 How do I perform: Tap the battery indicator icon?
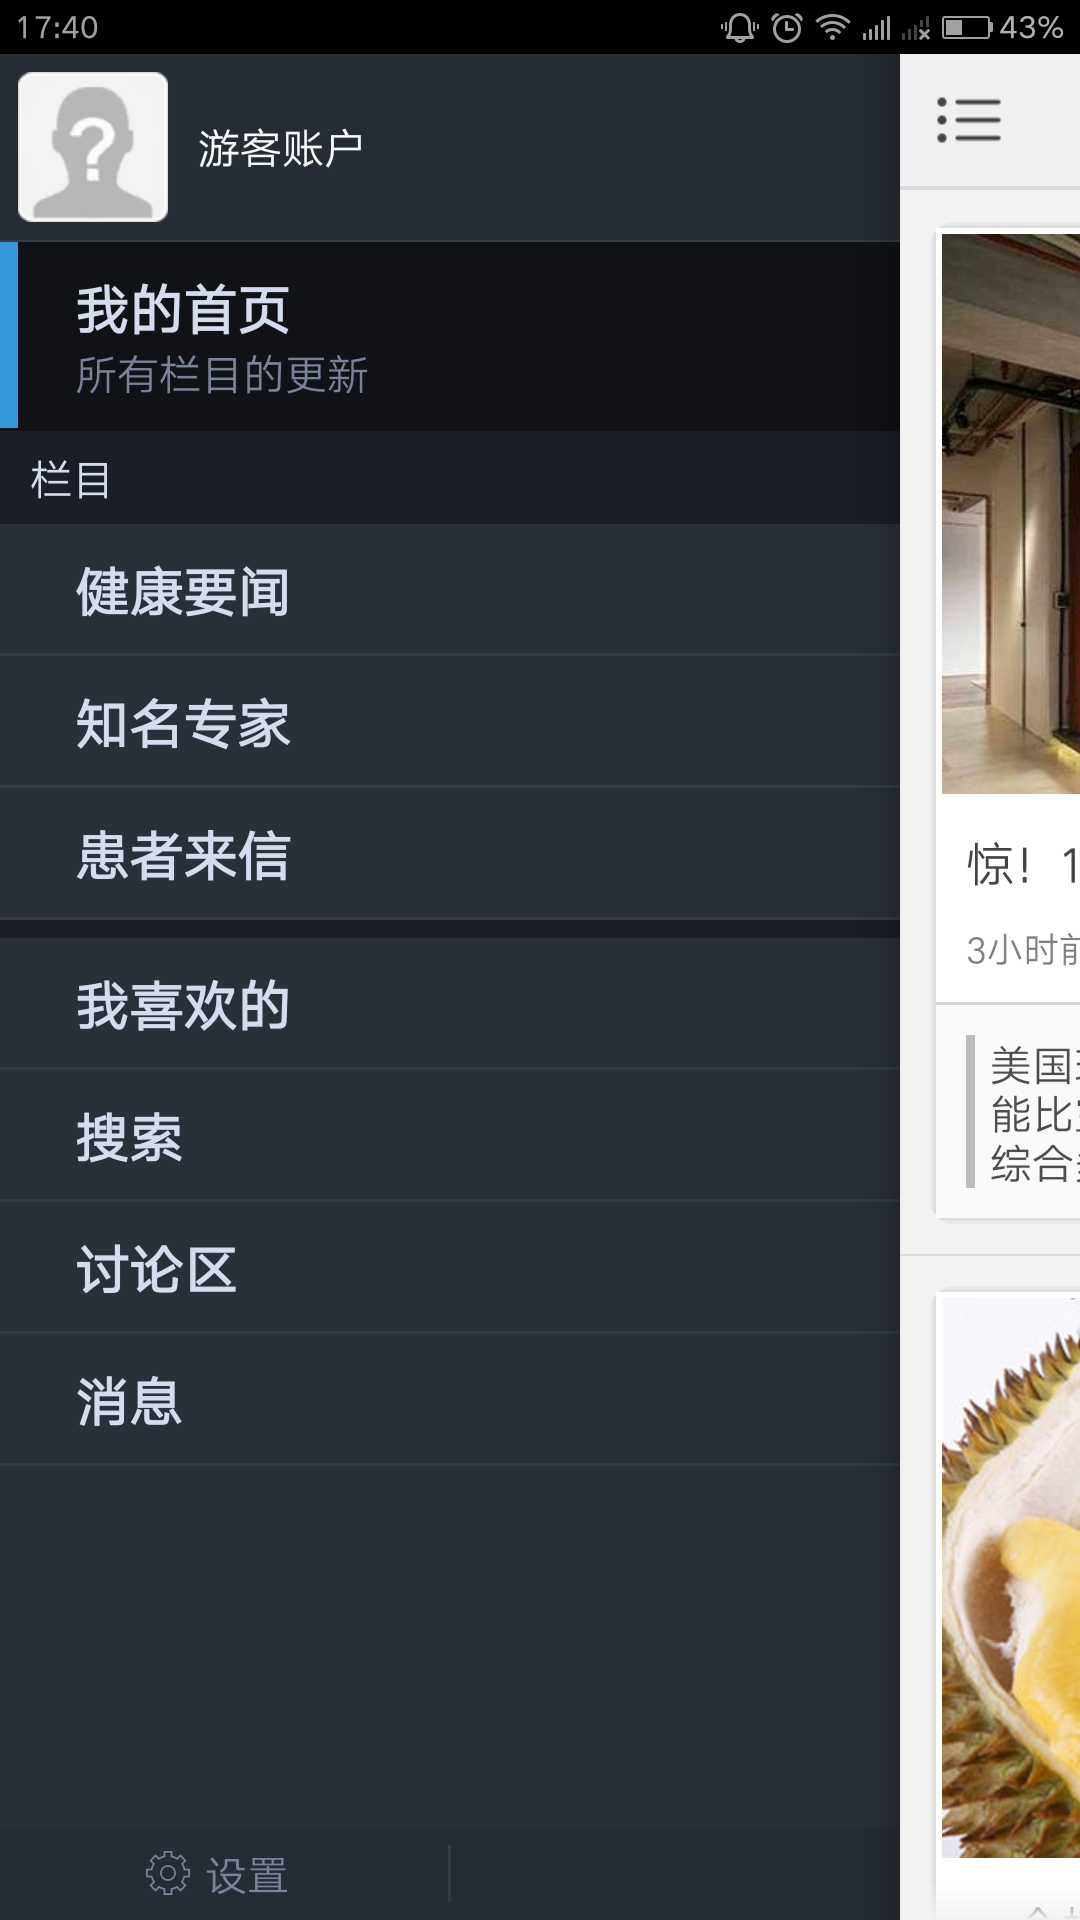click(x=967, y=27)
